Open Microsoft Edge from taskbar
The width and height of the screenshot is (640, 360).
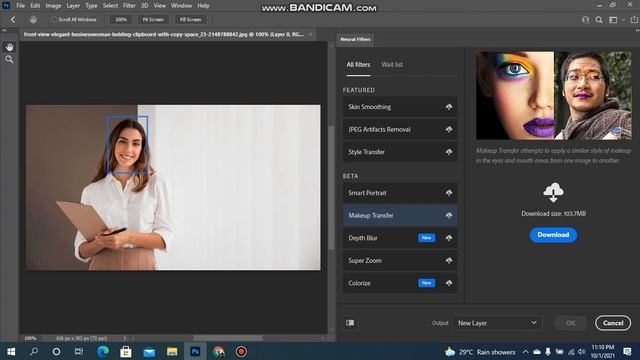pyautogui.click(x=103, y=351)
